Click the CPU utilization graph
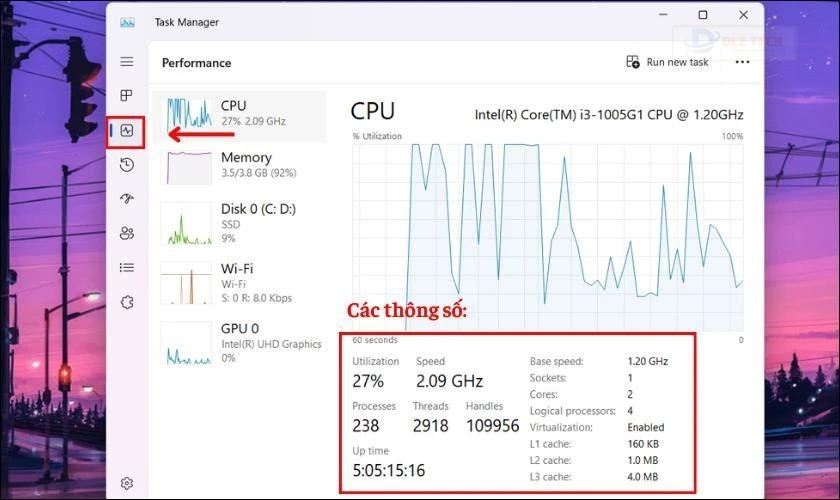This screenshot has width=840, height=500. 548,237
